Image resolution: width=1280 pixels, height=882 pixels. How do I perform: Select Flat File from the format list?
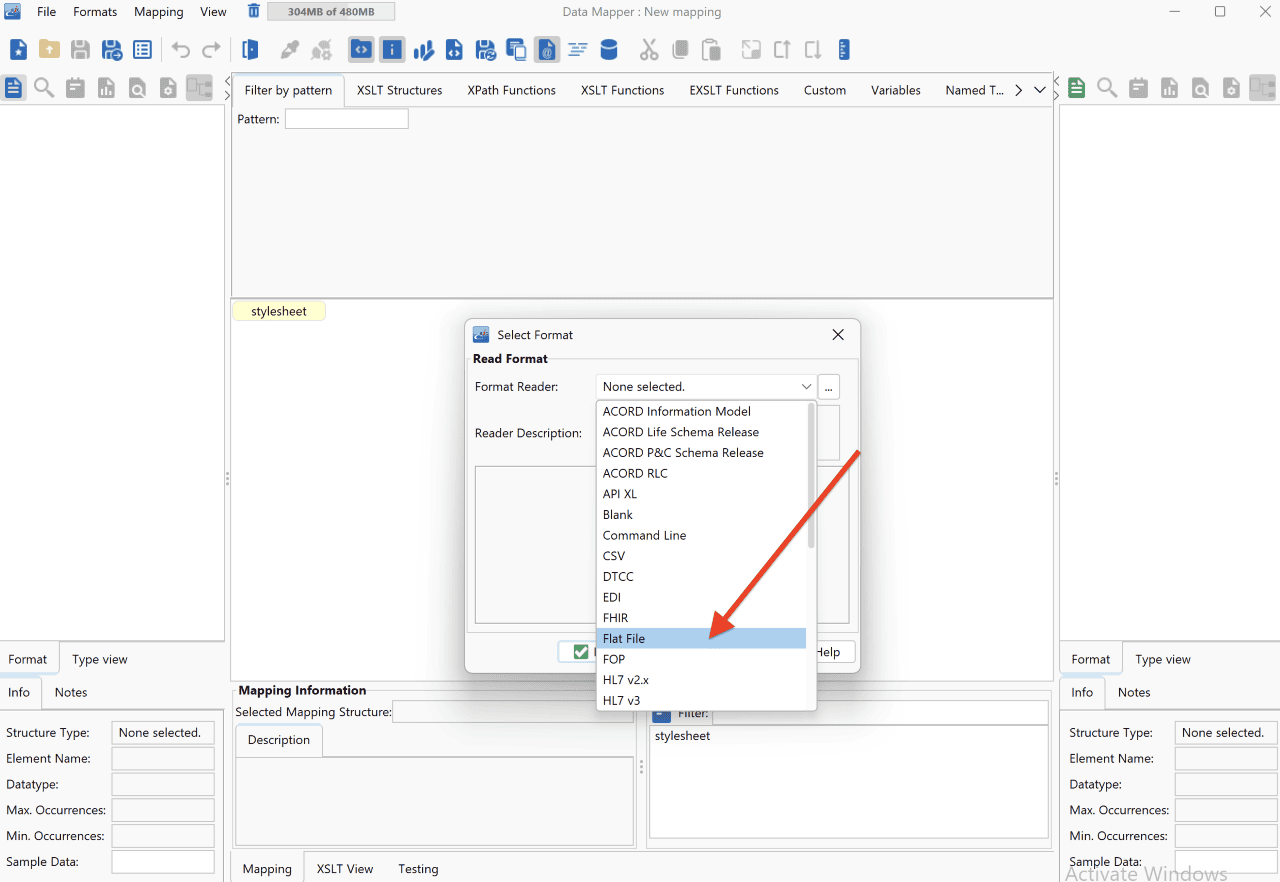[x=701, y=638]
